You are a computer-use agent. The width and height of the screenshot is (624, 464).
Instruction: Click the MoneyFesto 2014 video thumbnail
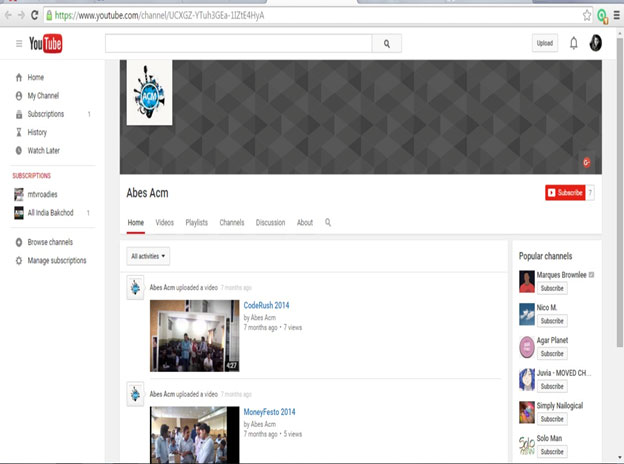point(195,435)
